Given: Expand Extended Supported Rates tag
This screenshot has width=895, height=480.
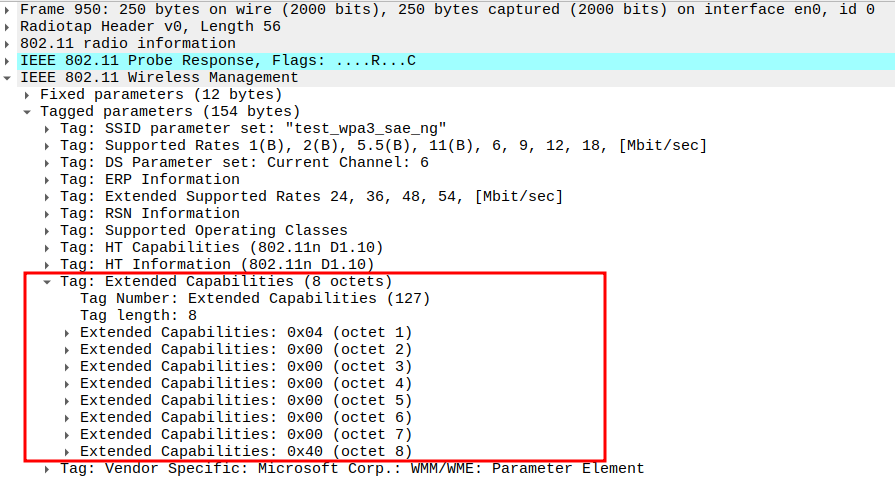Looking at the screenshot, I should pyautogui.click(x=48, y=197).
